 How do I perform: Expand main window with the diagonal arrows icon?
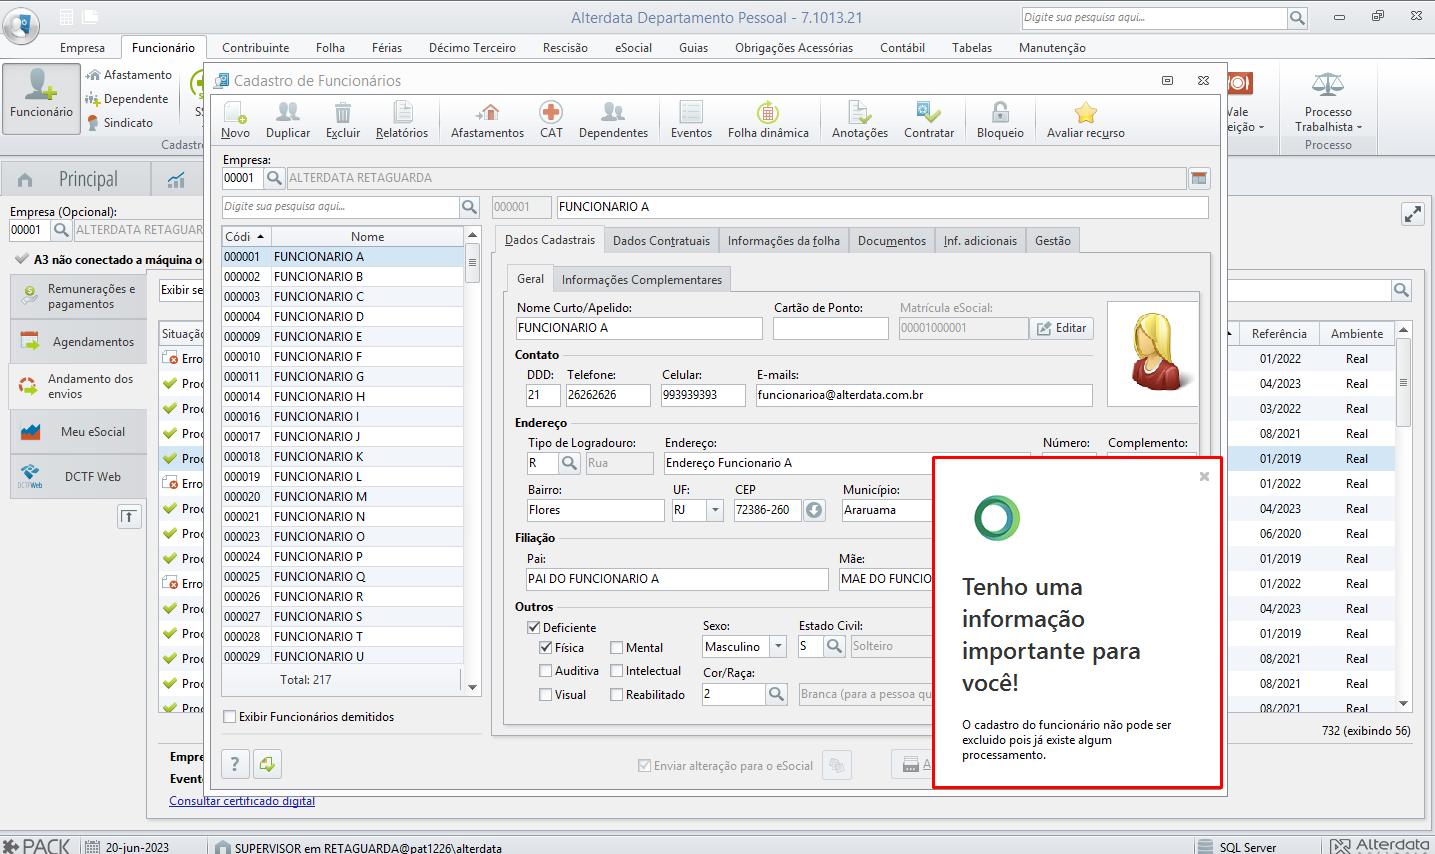point(1412,214)
